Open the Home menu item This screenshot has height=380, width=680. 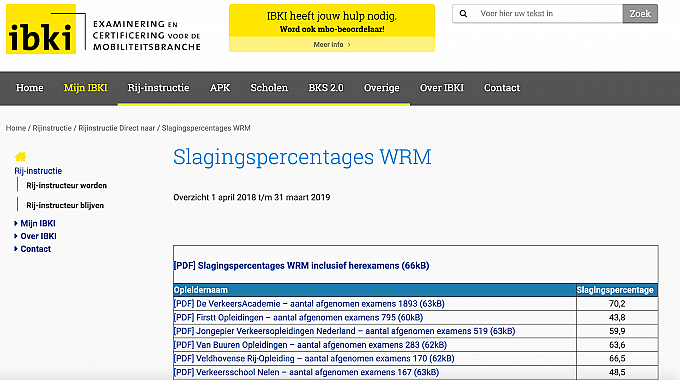coord(29,88)
